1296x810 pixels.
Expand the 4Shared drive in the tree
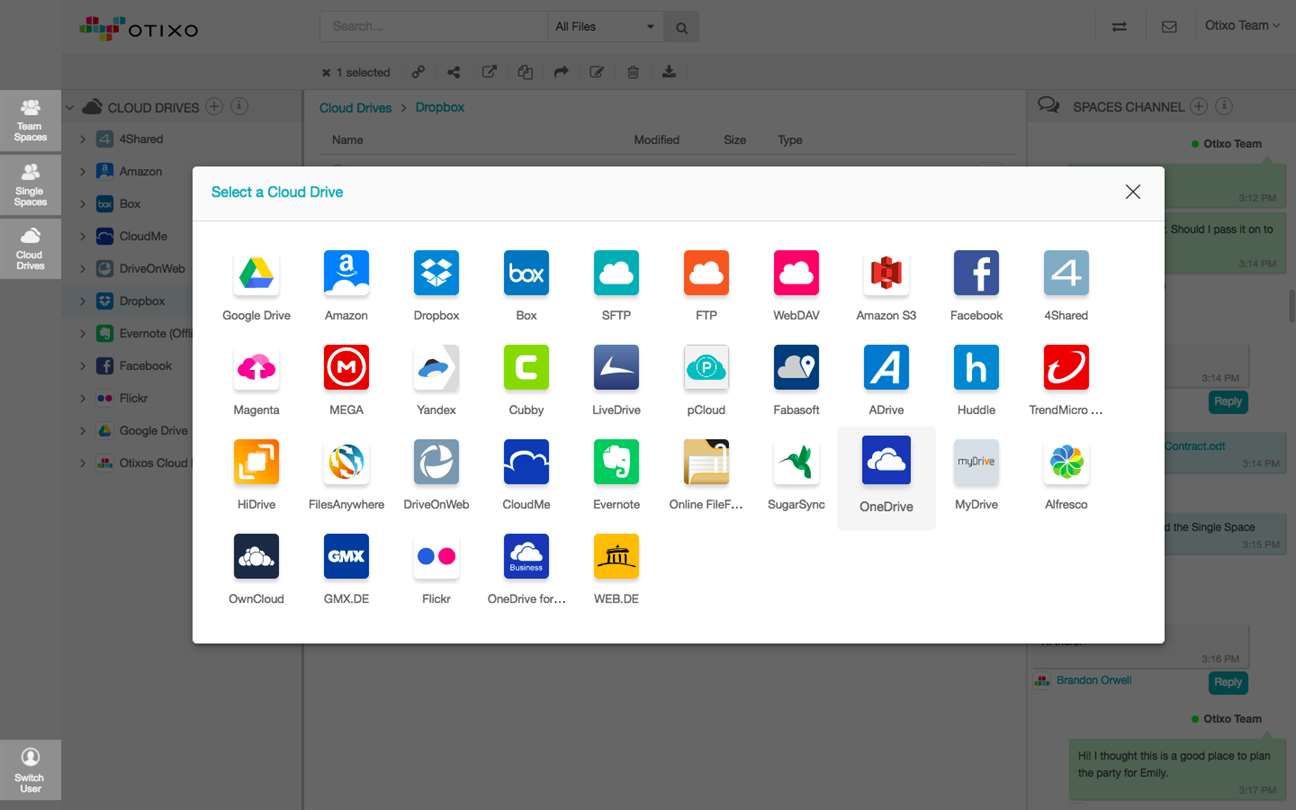[82, 140]
